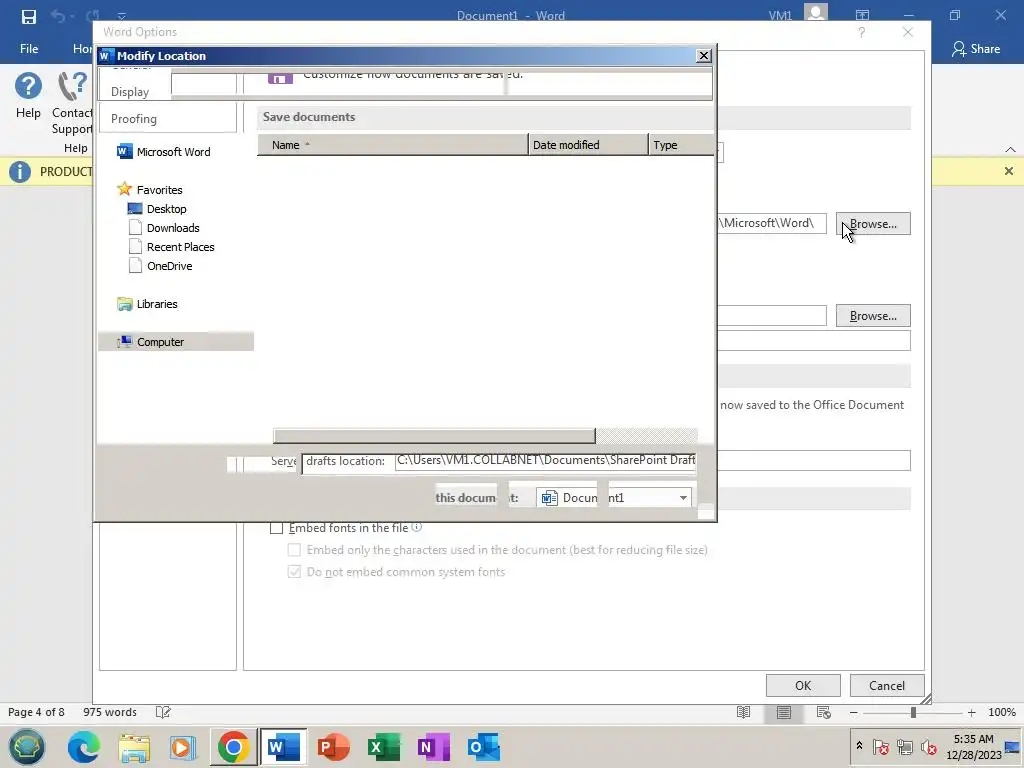Screen dimensions: 1024x768
Task: Select the Display category in Word Options
Action: click(130, 92)
